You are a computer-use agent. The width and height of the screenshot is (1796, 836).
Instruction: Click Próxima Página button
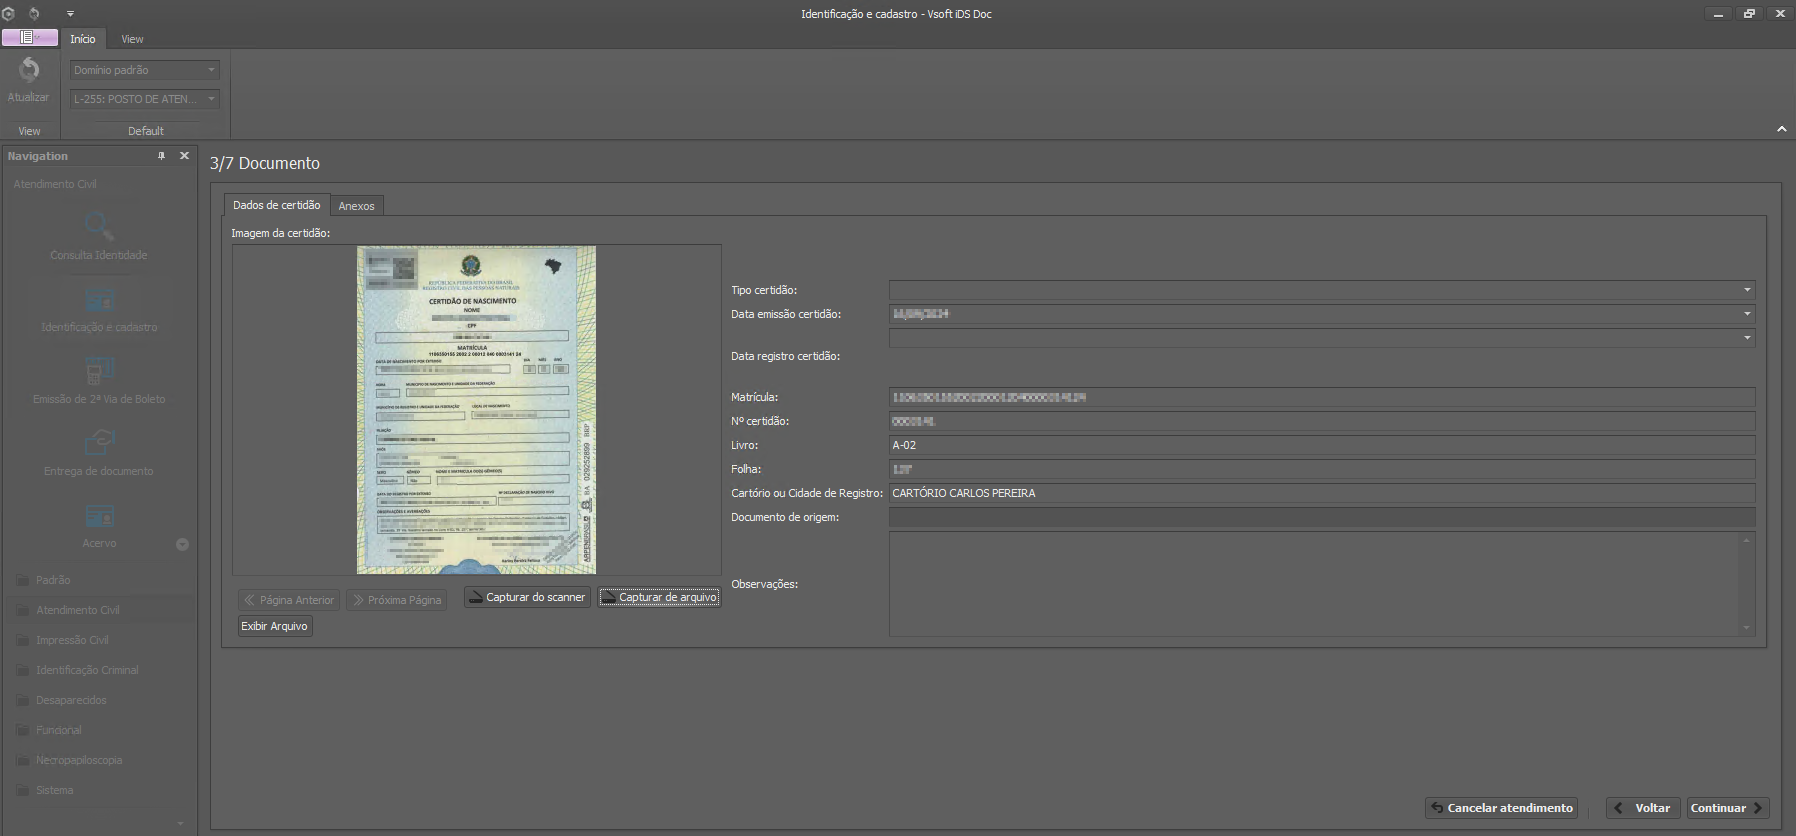pyautogui.click(x=397, y=600)
